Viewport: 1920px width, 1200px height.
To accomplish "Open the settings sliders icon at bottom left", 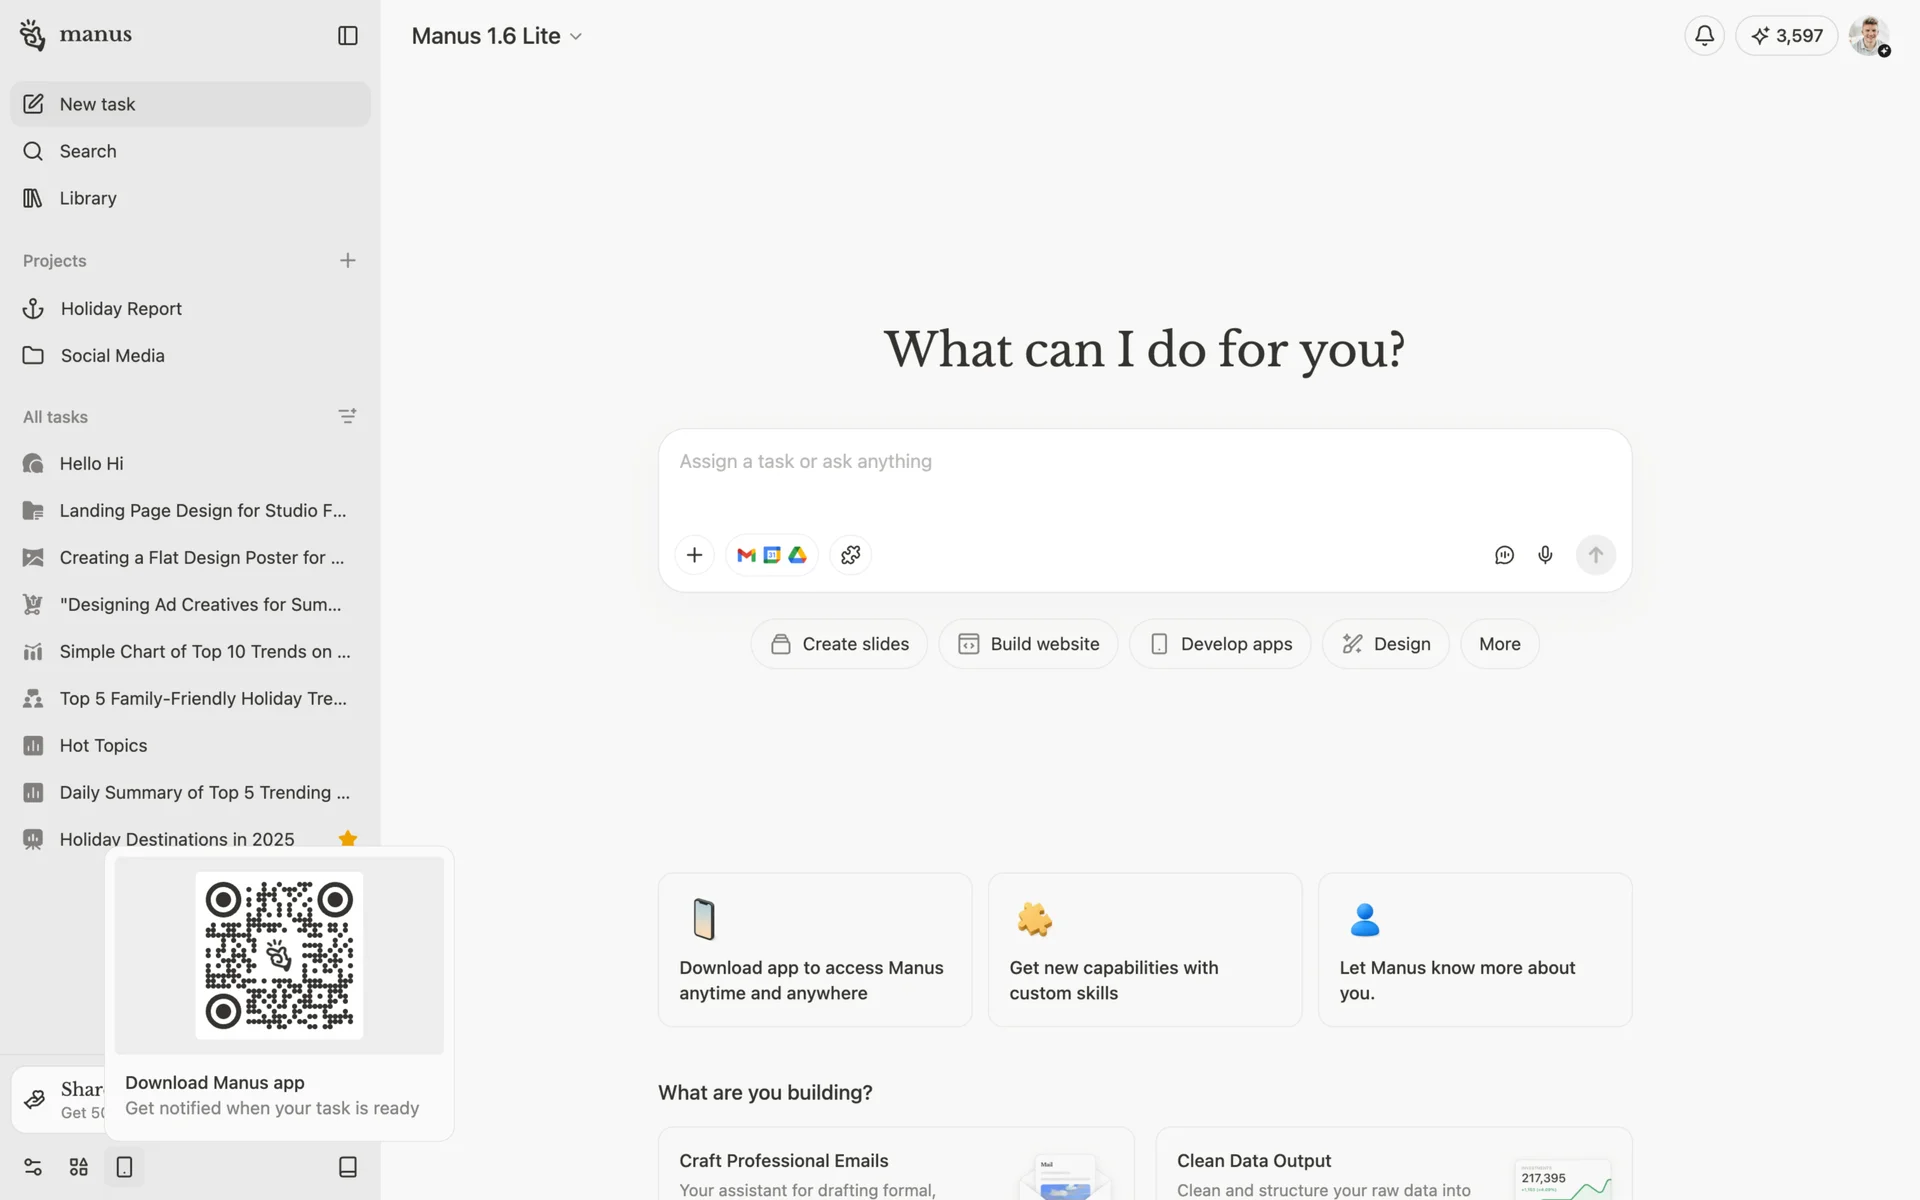I will pyautogui.click(x=33, y=1167).
